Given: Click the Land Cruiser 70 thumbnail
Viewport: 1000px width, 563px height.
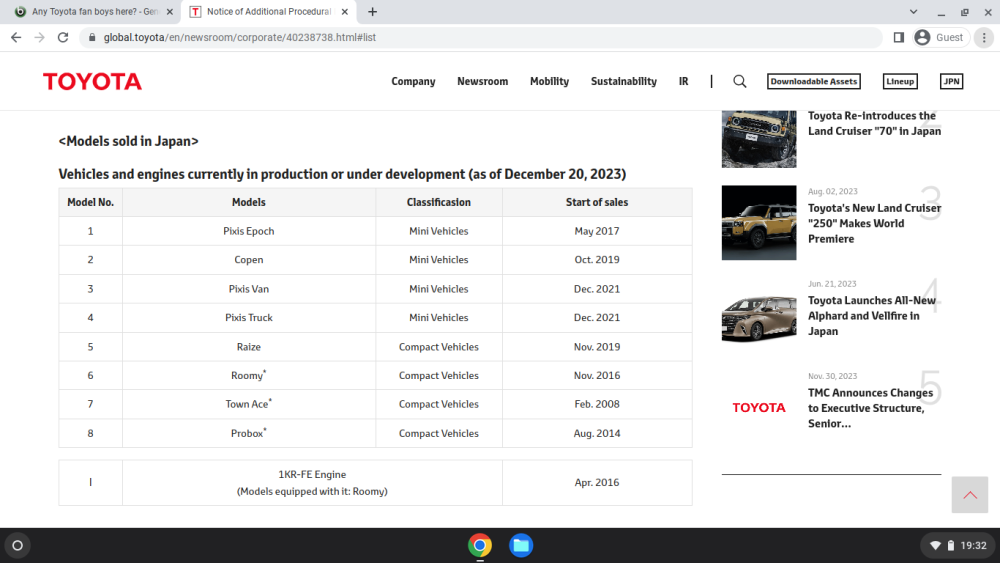Looking at the screenshot, I should [759, 139].
